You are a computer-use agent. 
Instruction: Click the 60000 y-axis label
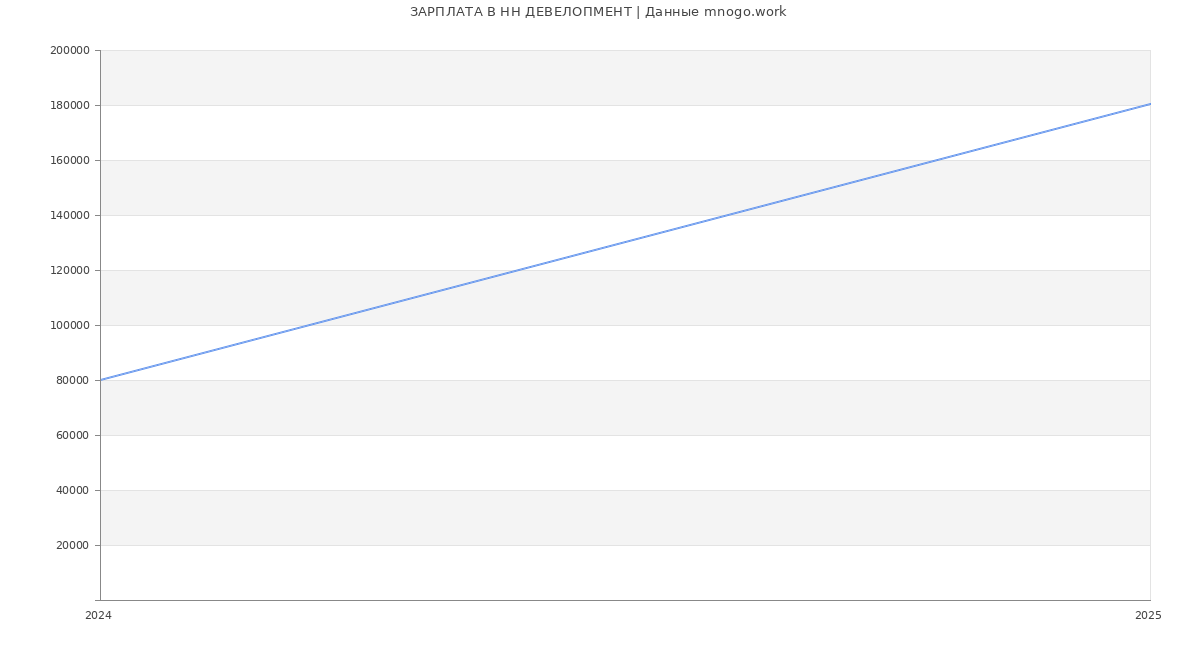(73, 435)
